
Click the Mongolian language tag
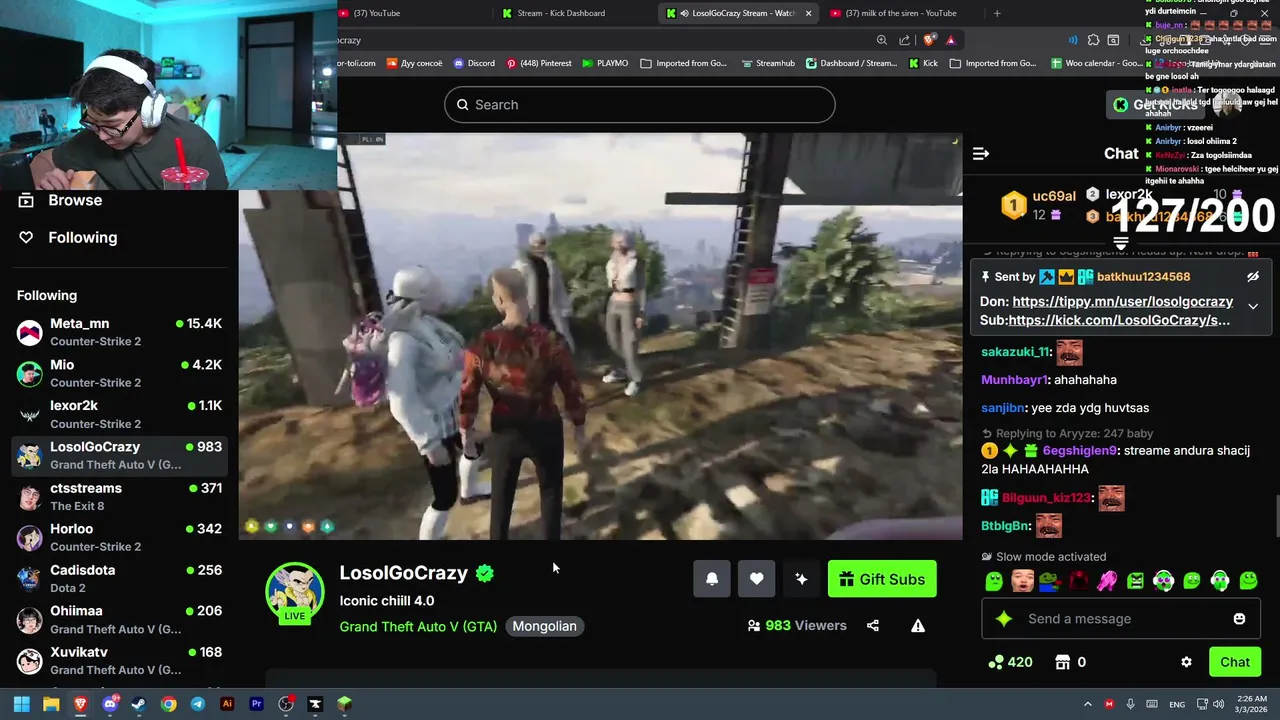click(544, 626)
